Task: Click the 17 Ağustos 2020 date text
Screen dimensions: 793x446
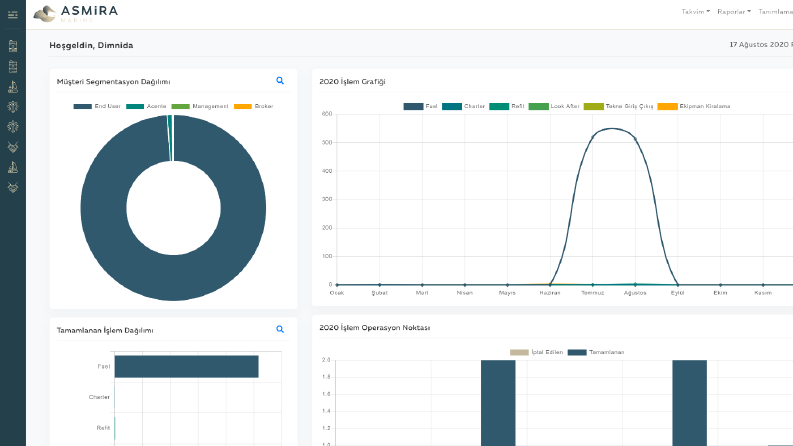Action: tap(761, 44)
